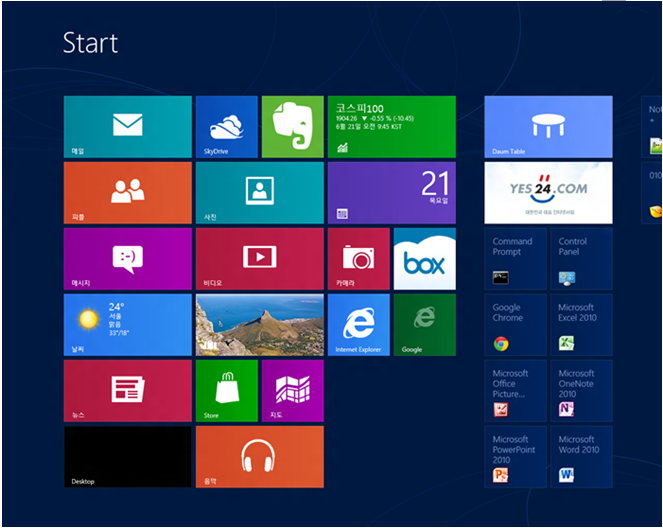Screen dimensions: 663x528
Task: Launch Microsoft Excel 2010 tile
Action: [x=581, y=324]
